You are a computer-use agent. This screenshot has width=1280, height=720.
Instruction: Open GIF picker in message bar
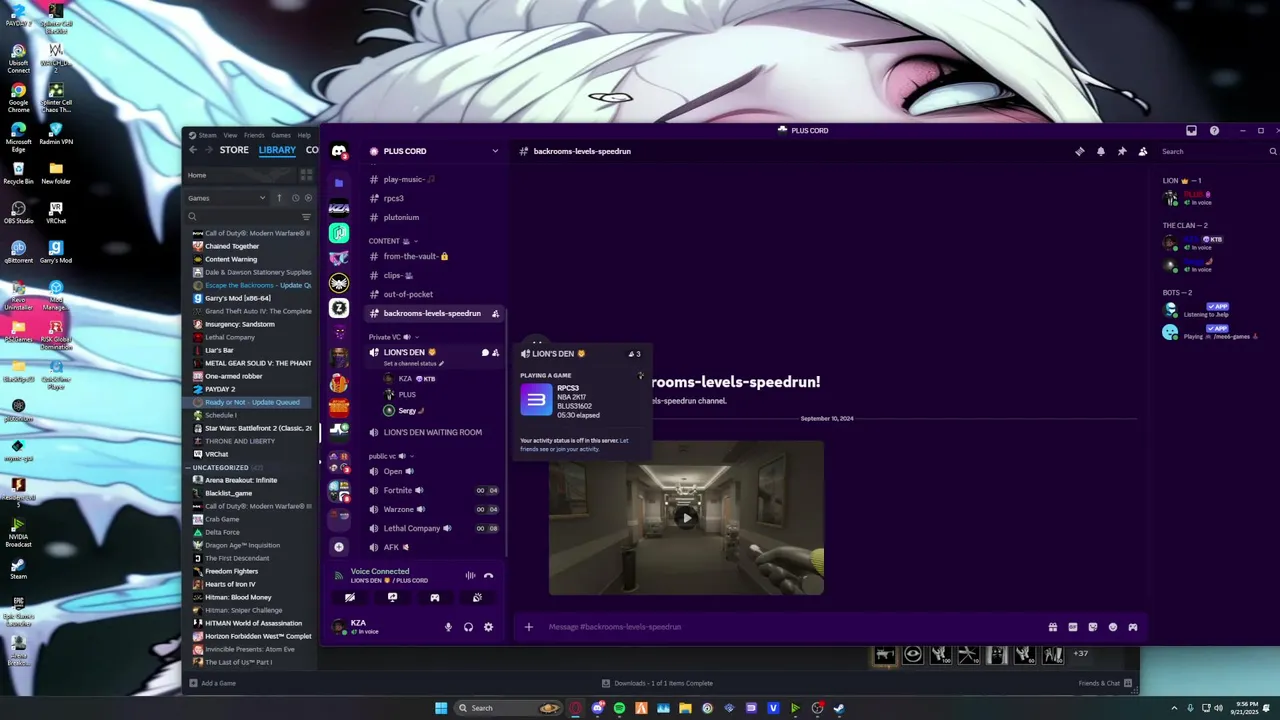(x=1072, y=627)
